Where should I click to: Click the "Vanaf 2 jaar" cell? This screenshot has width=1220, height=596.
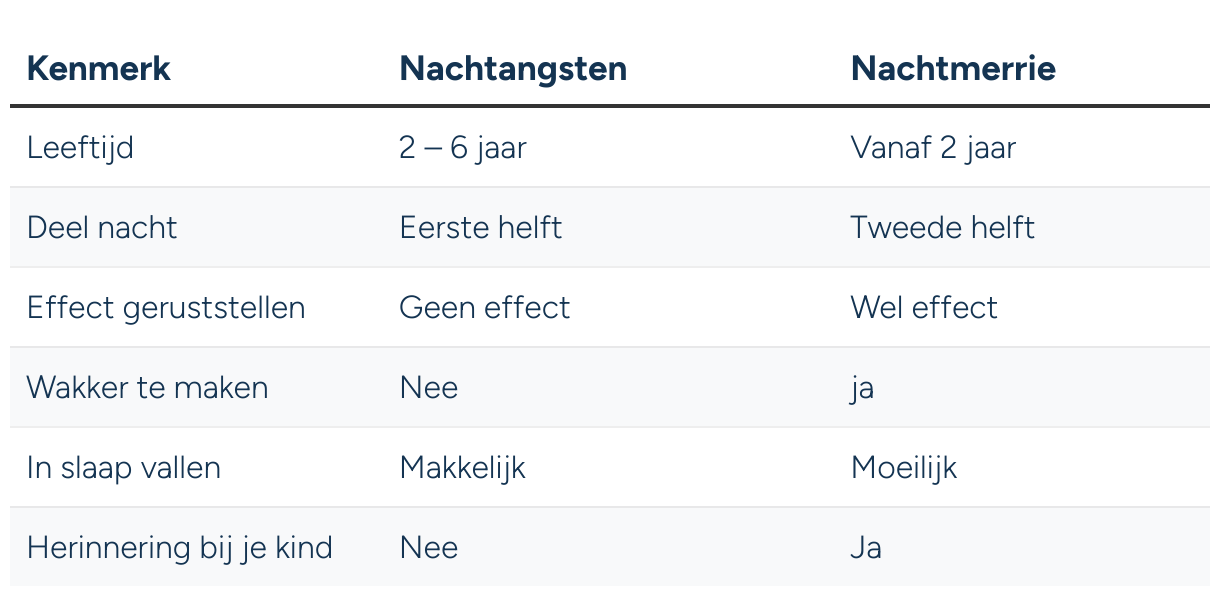pyautogui.click(x=933, y=148)
